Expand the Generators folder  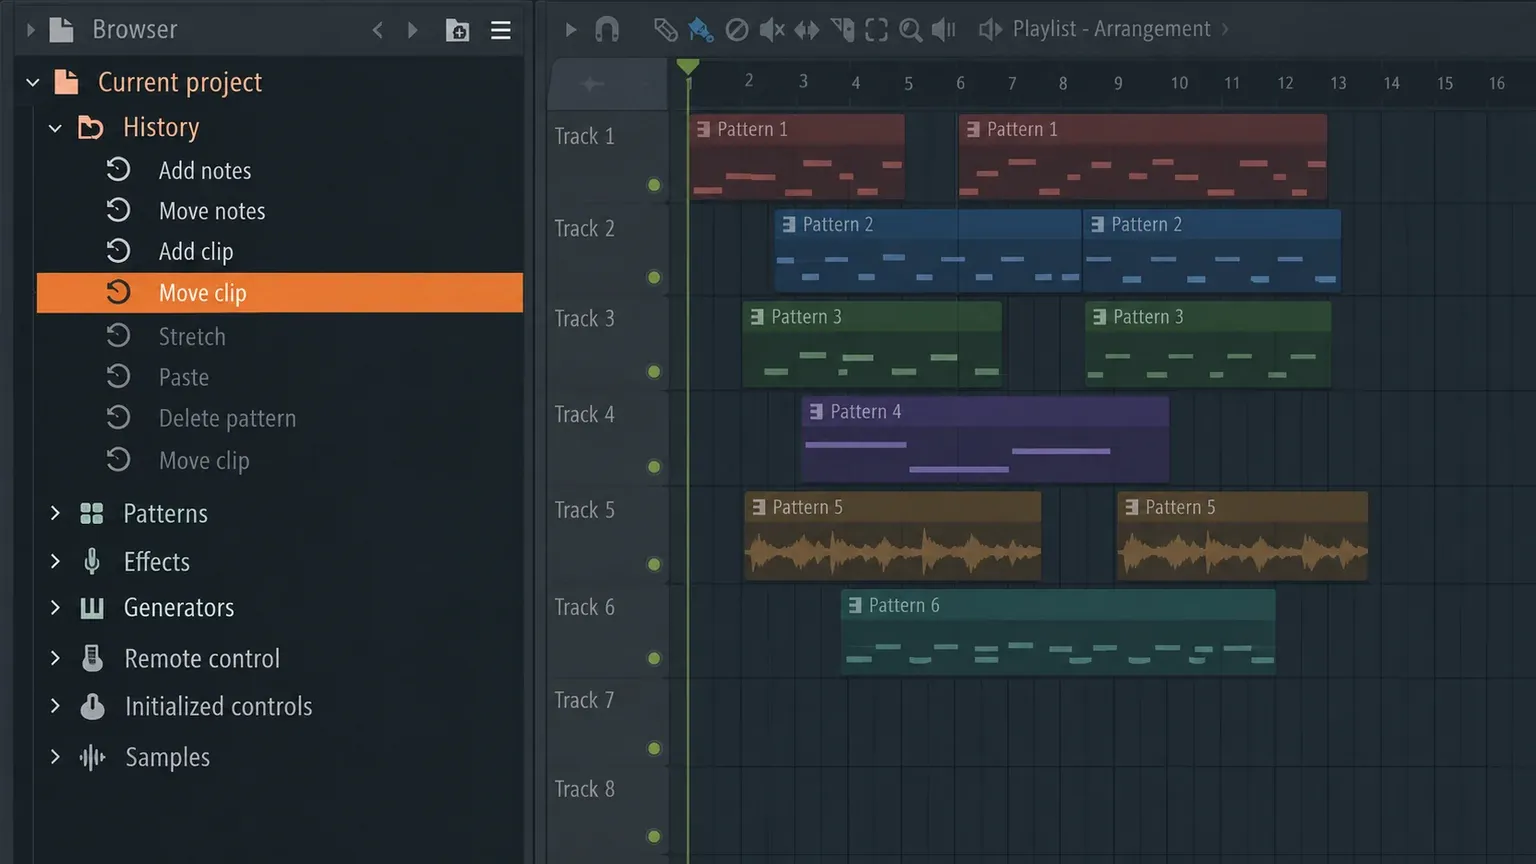click(x=56, y=607)
